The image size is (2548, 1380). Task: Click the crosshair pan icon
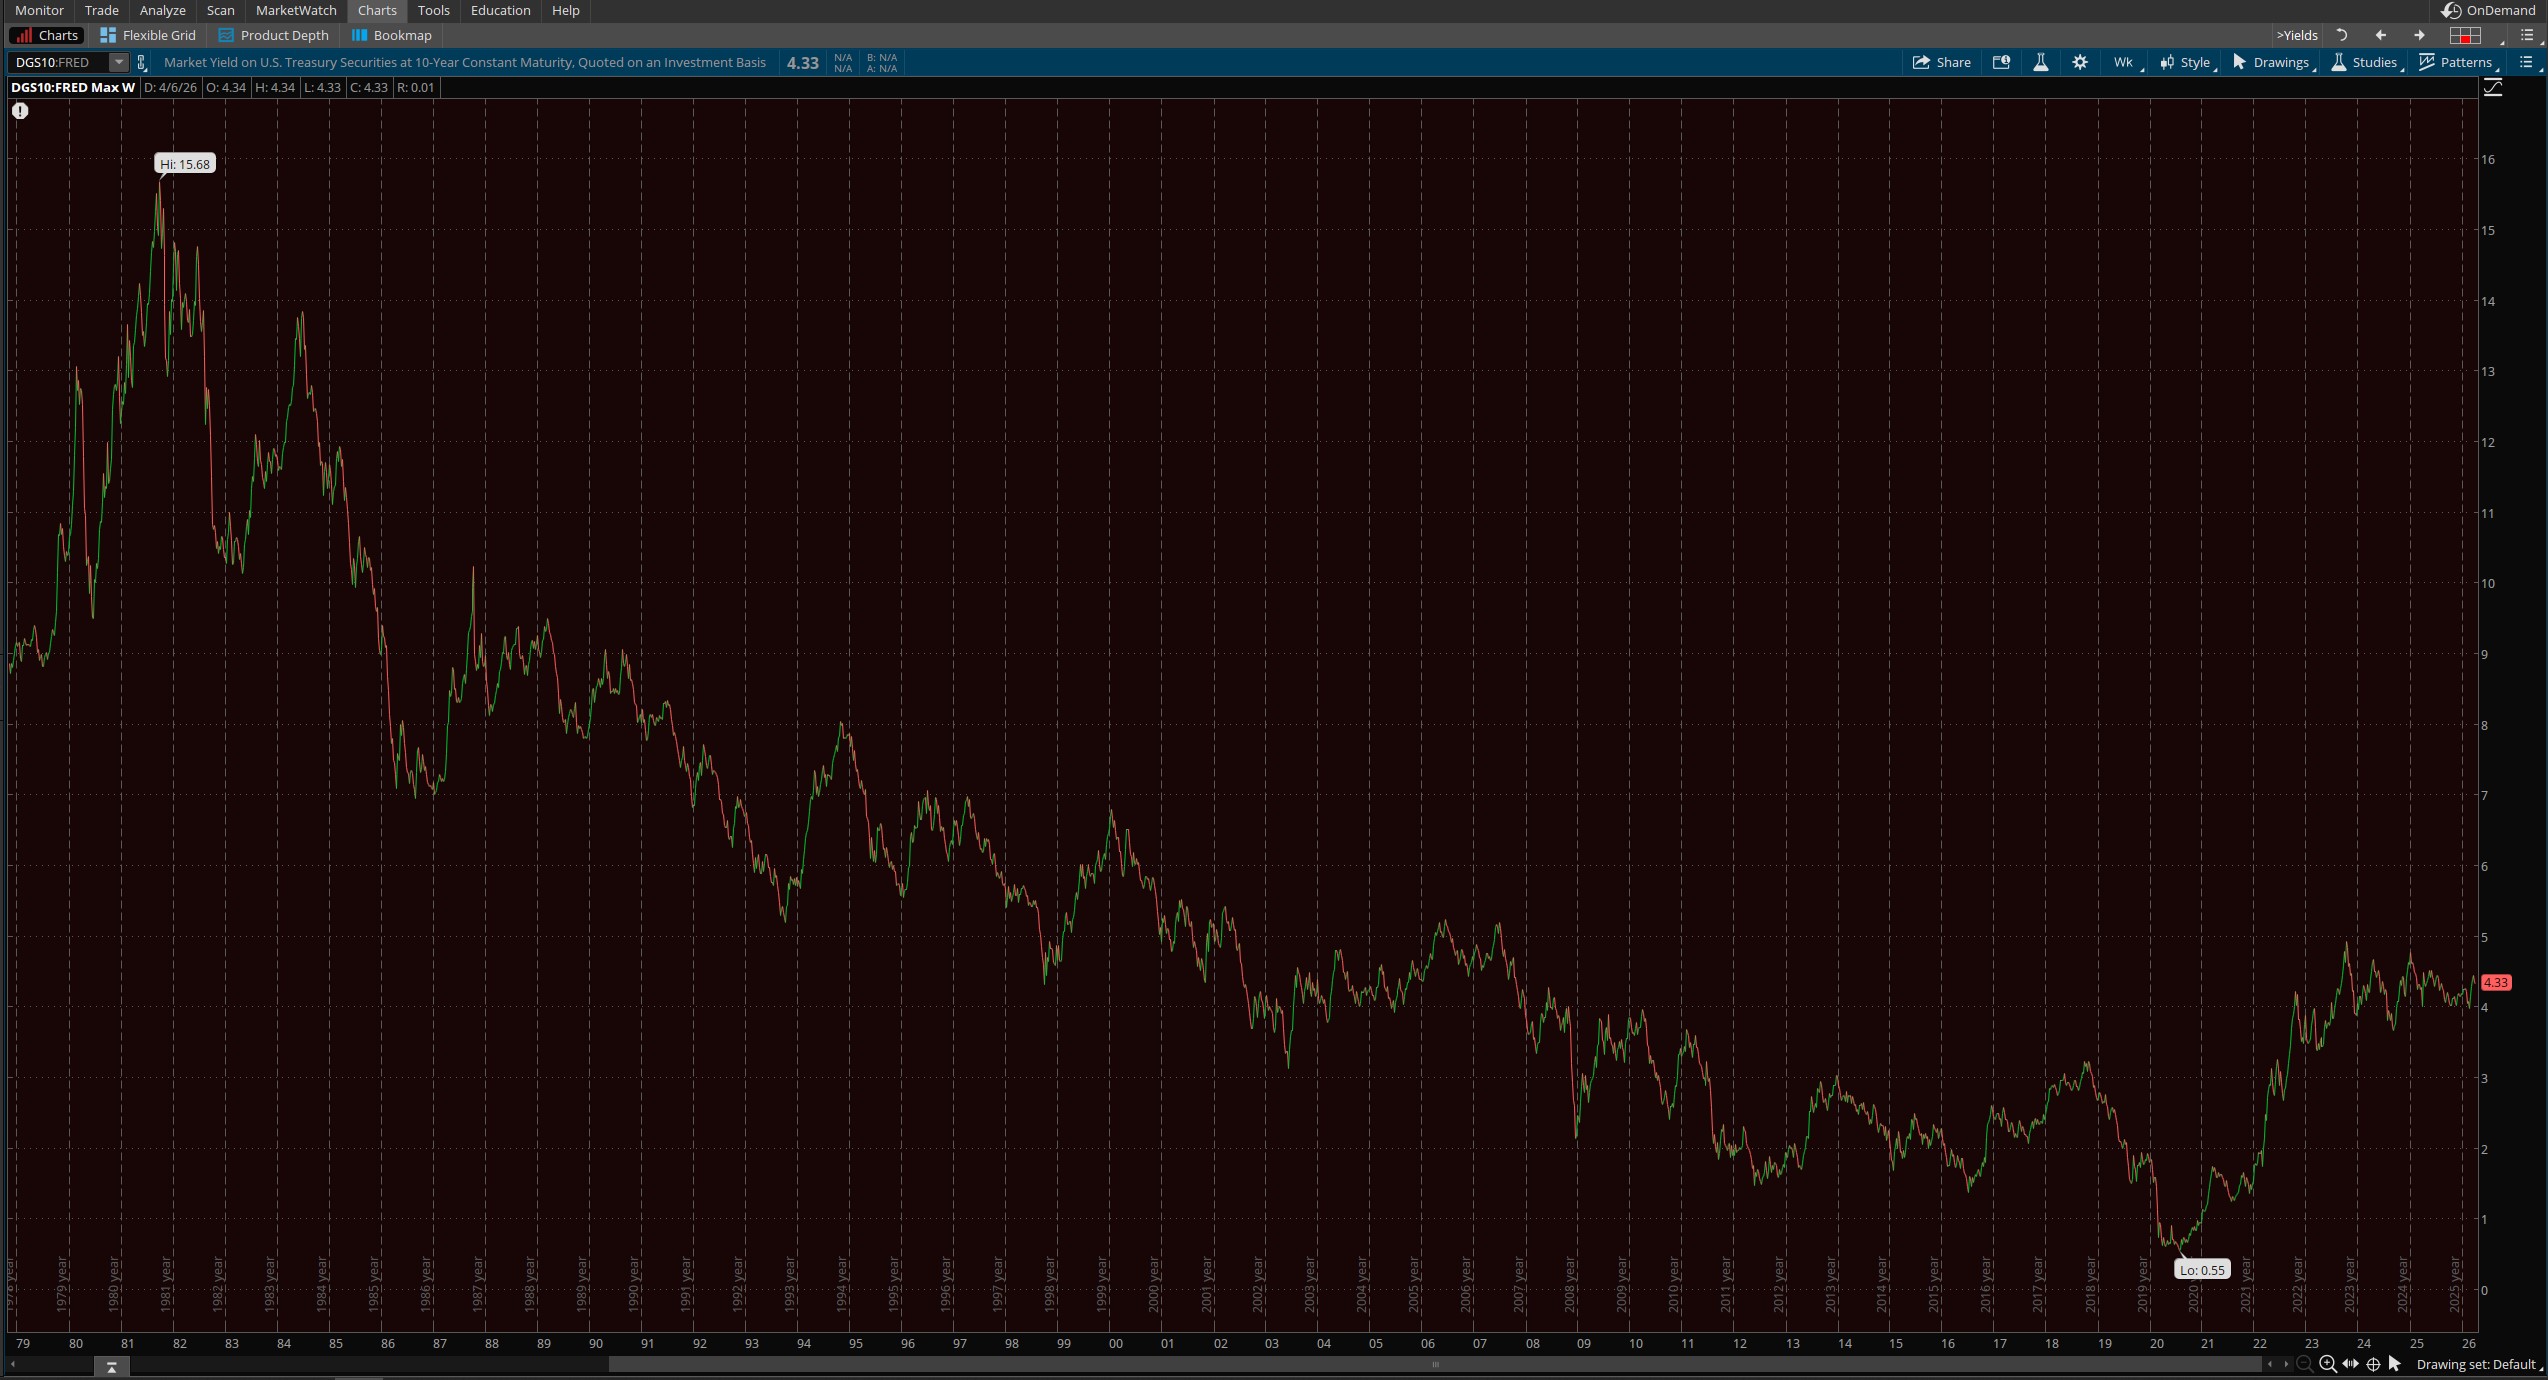click(2373, 1364)
